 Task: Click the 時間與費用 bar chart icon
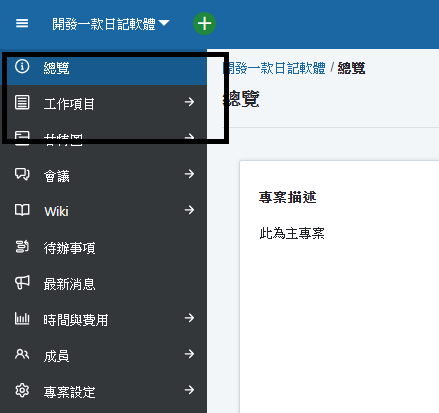(x=22, y=318)
